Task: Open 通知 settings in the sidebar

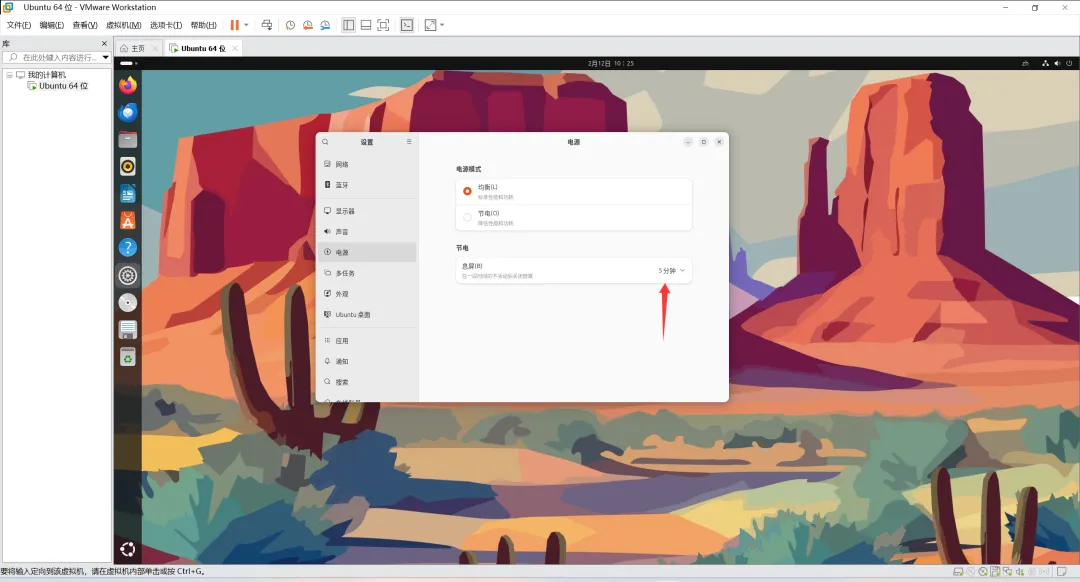Action: point(367,361)
